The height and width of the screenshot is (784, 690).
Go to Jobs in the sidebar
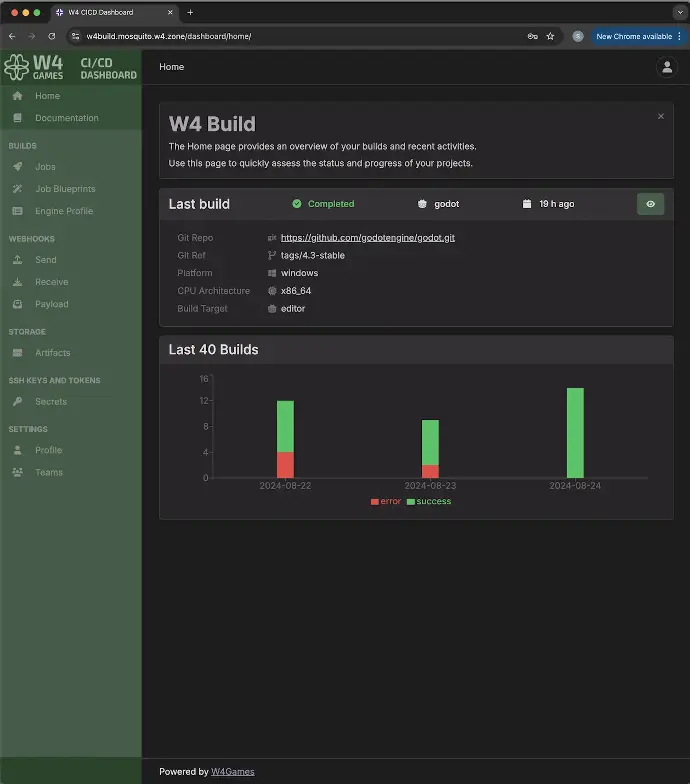click(45, 166)
